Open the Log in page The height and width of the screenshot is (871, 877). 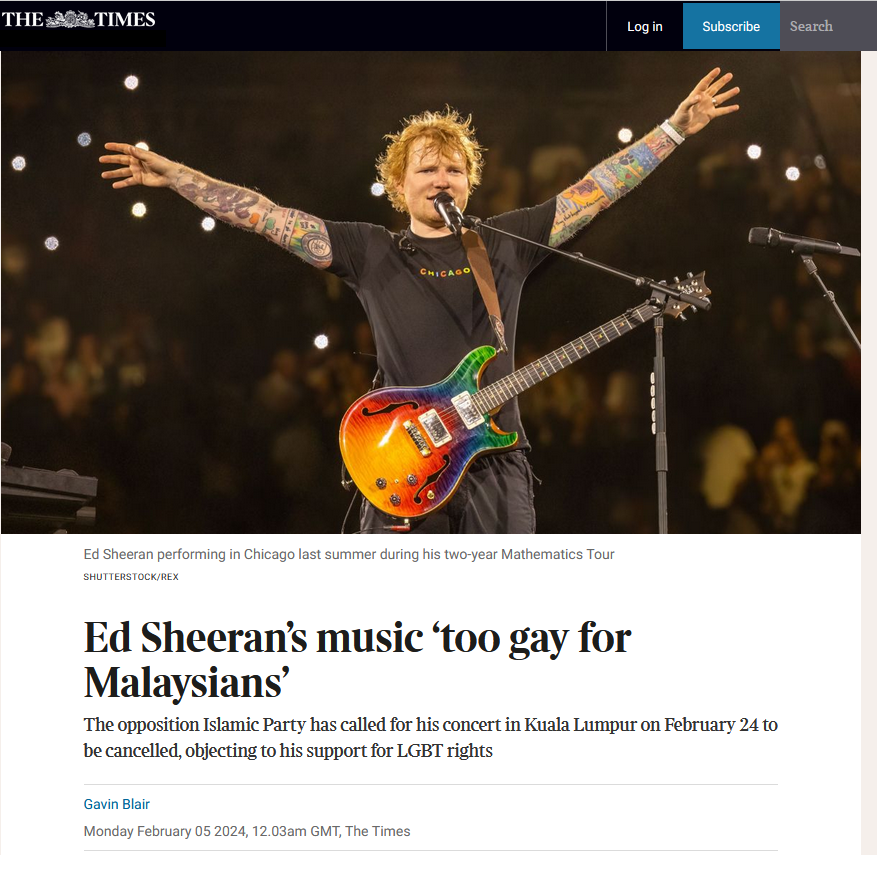(x=644, y=26)
